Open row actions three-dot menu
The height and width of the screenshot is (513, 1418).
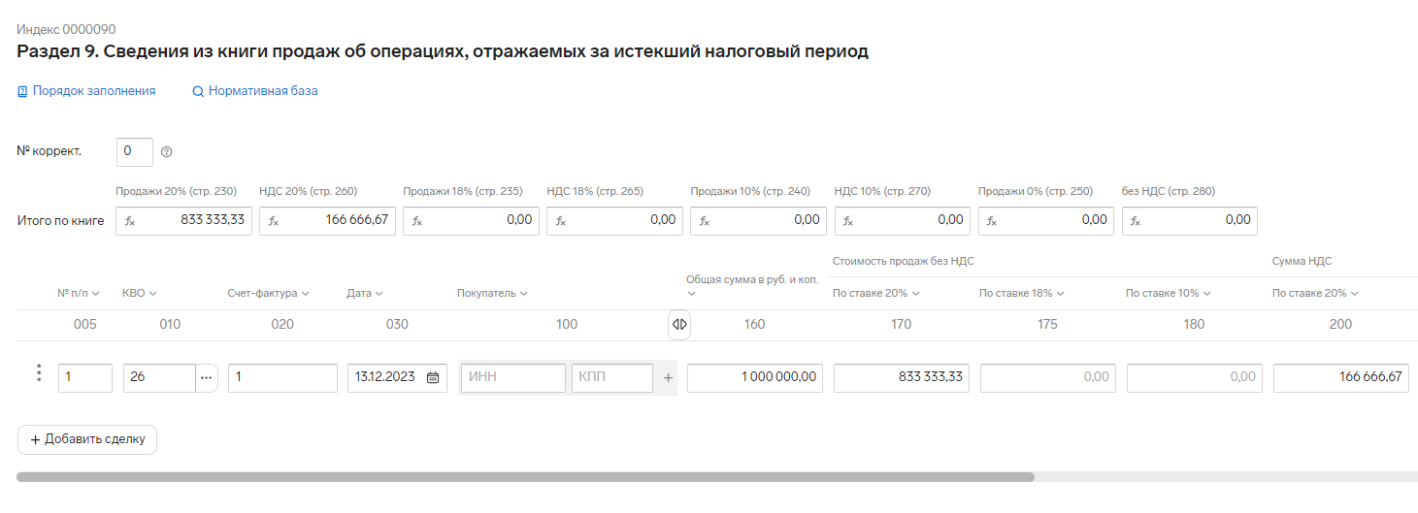39,373
